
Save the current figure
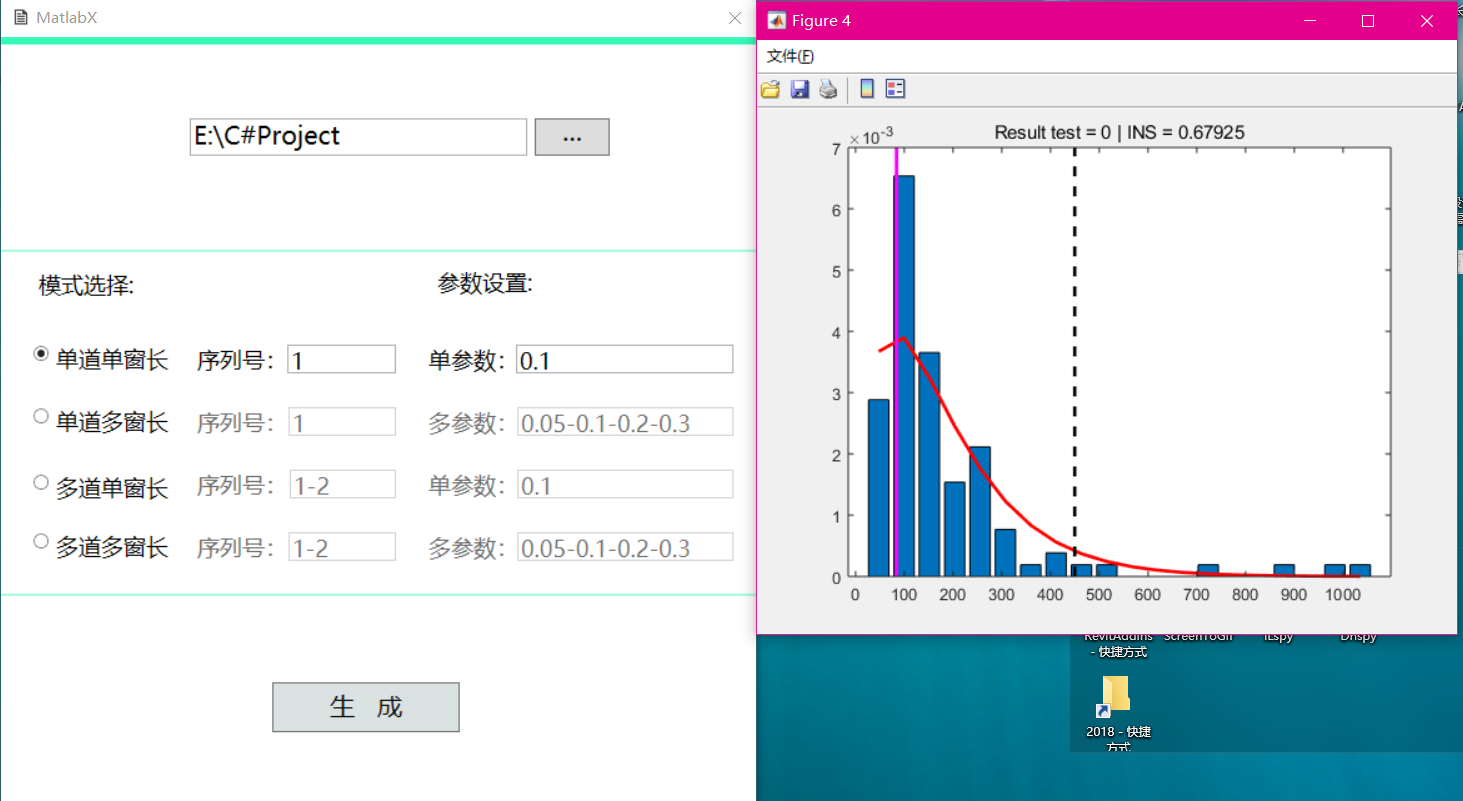coord(799,89)
